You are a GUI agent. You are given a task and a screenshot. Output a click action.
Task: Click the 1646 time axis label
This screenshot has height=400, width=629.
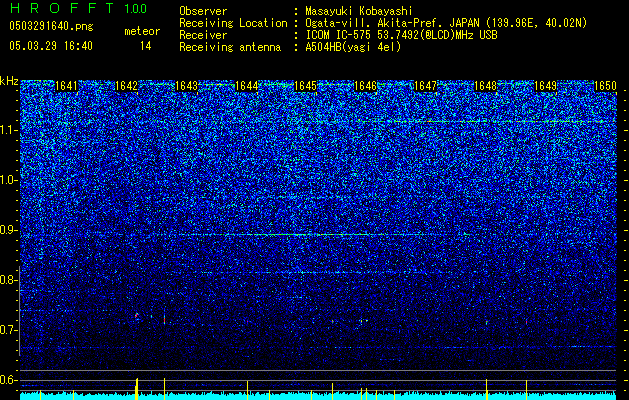365,86
